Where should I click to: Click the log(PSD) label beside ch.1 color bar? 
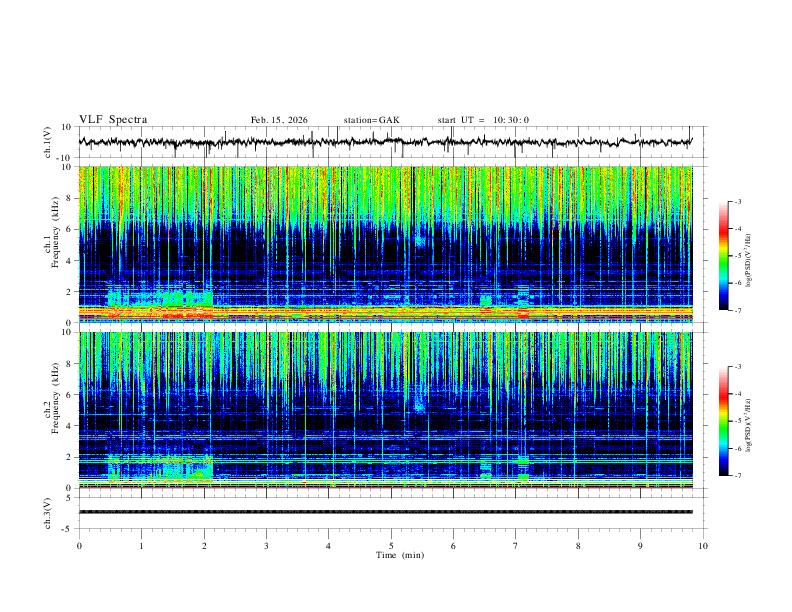click(749, 261)
